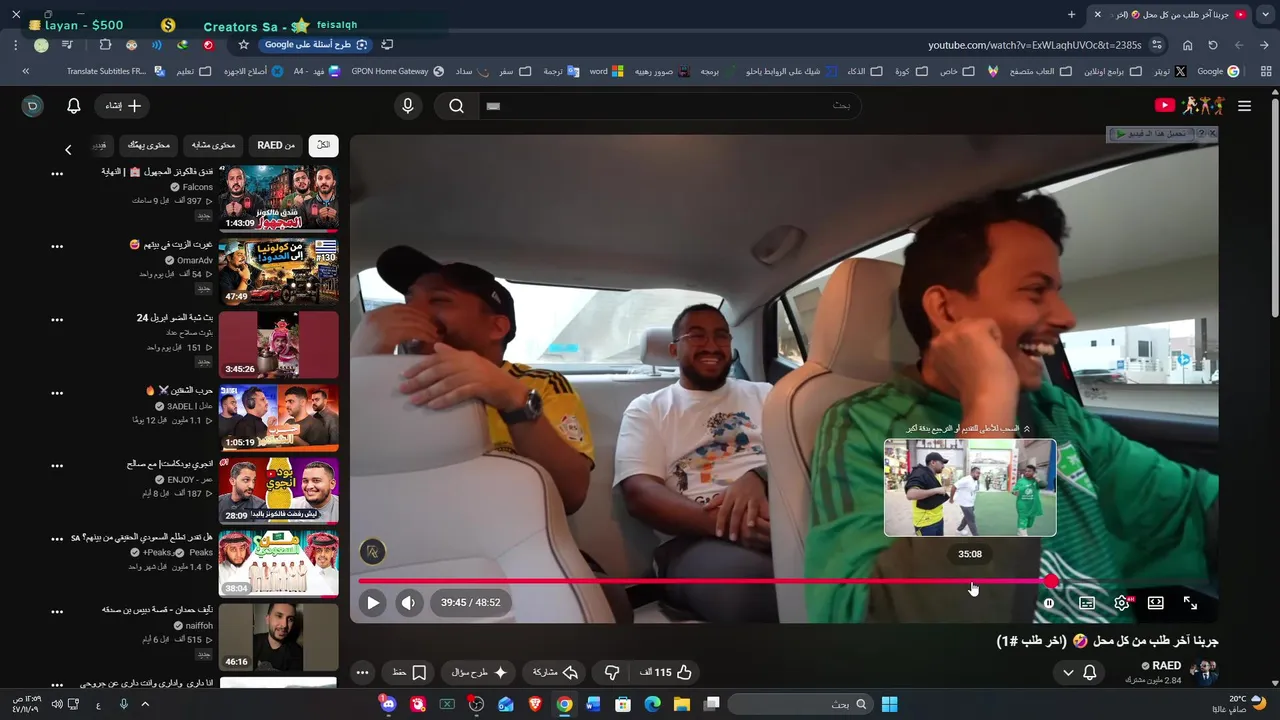Open the Google bookmark
Viewport: 1280px width, 720px height.
point(1218,72)
